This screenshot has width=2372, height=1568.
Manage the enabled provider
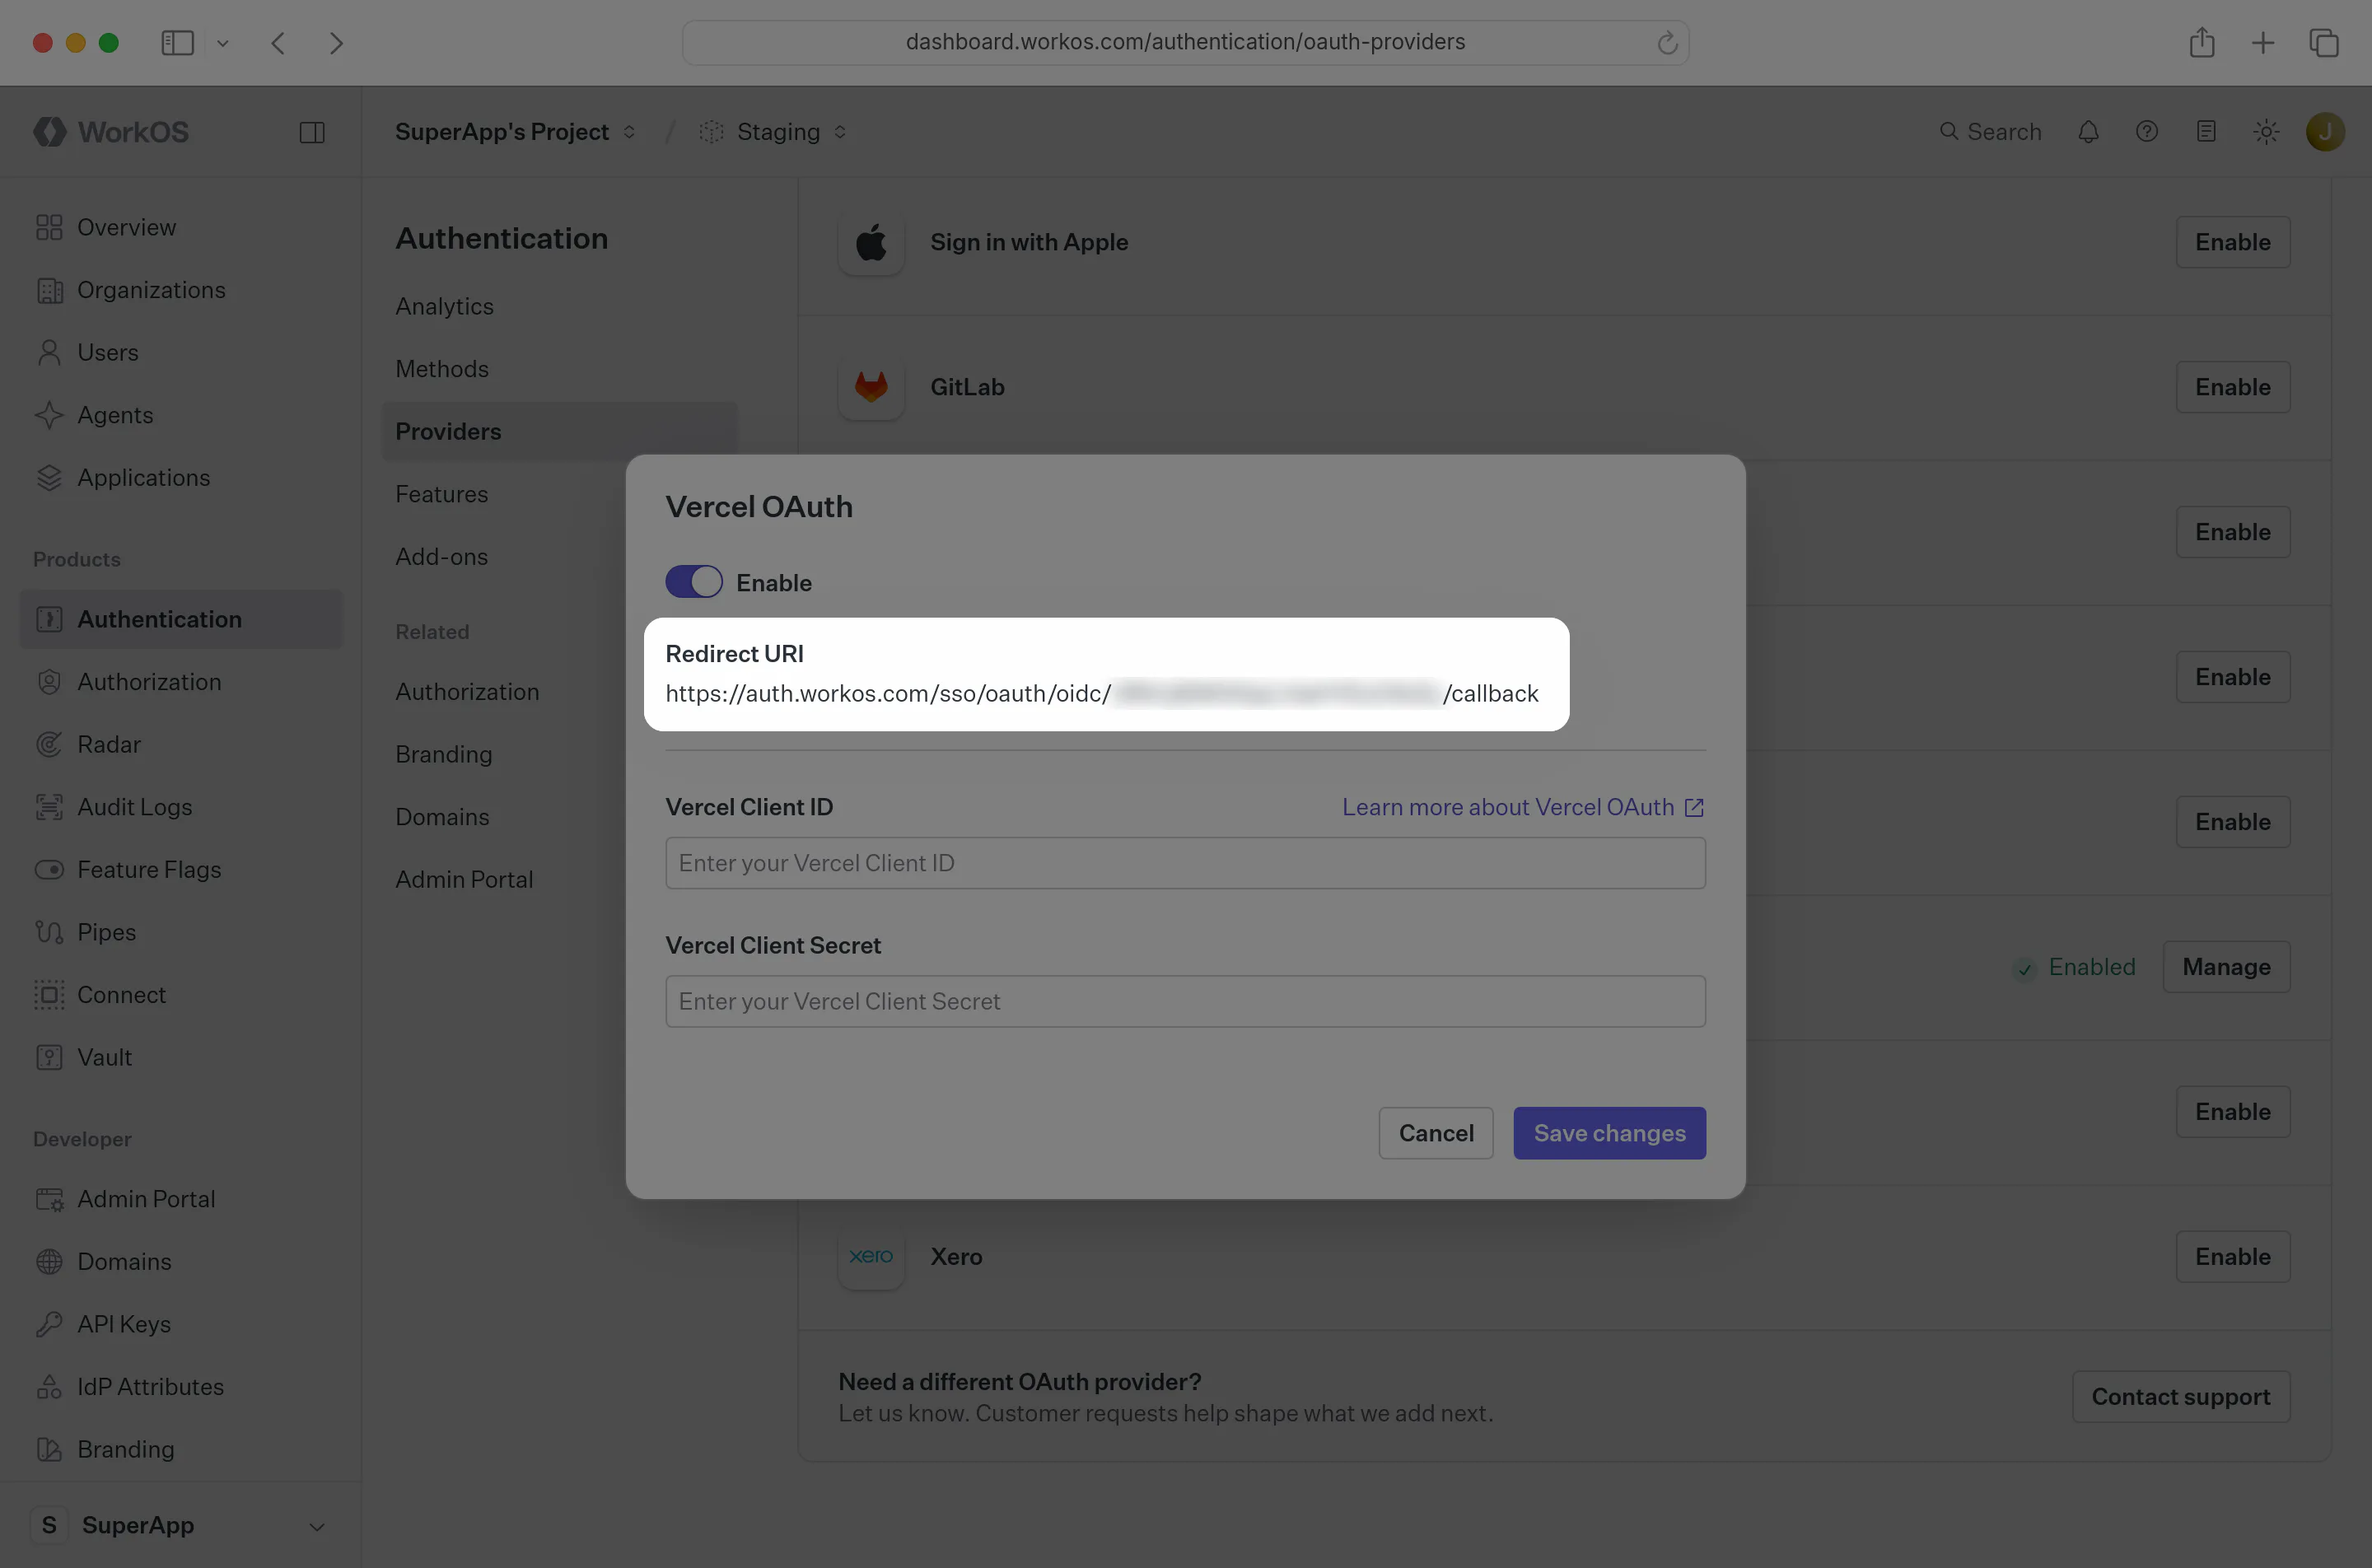[x=2226, y=967]
